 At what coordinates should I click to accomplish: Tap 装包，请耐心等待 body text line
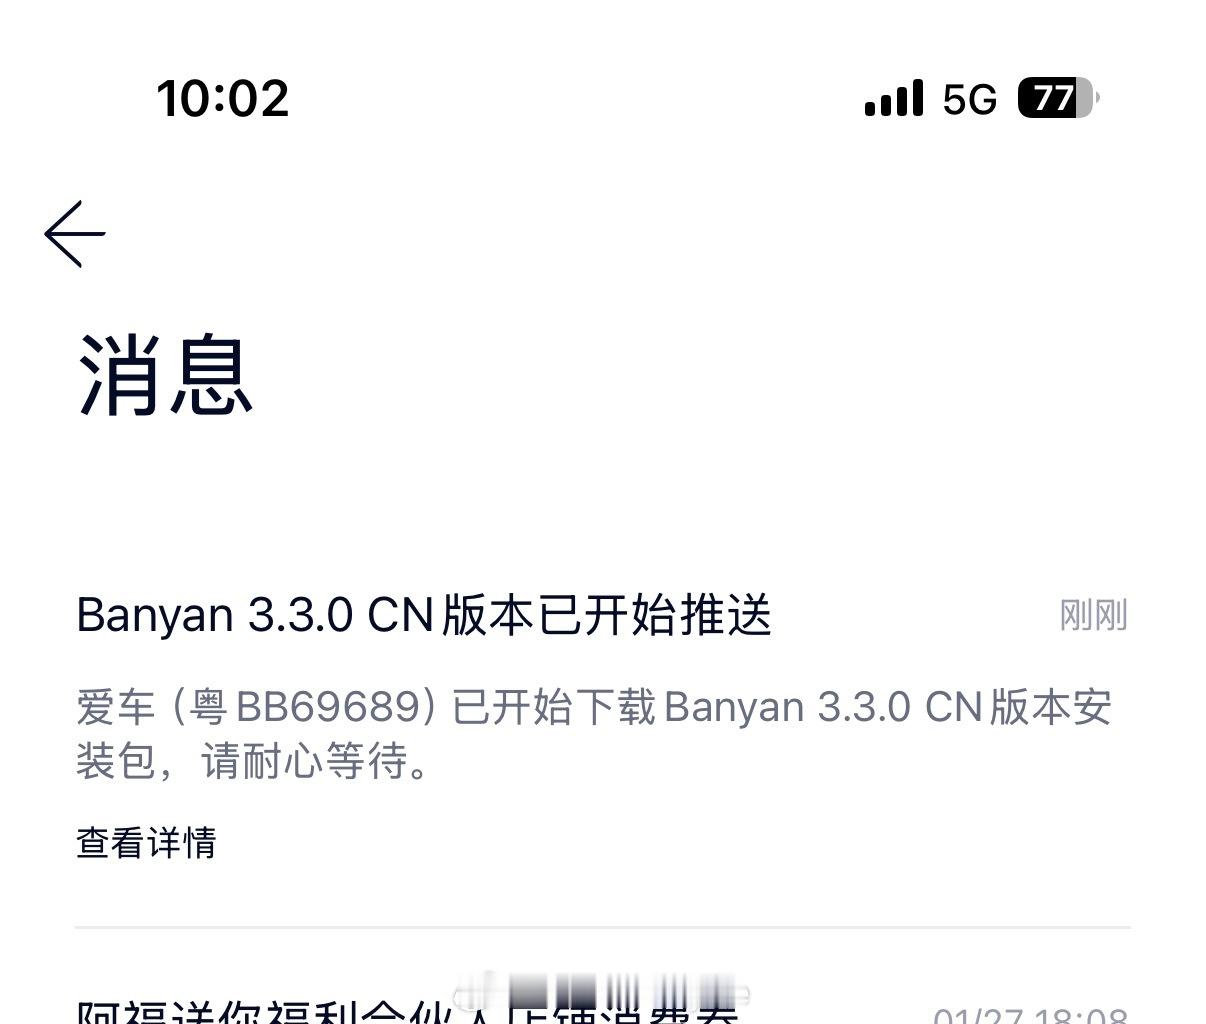254,762
